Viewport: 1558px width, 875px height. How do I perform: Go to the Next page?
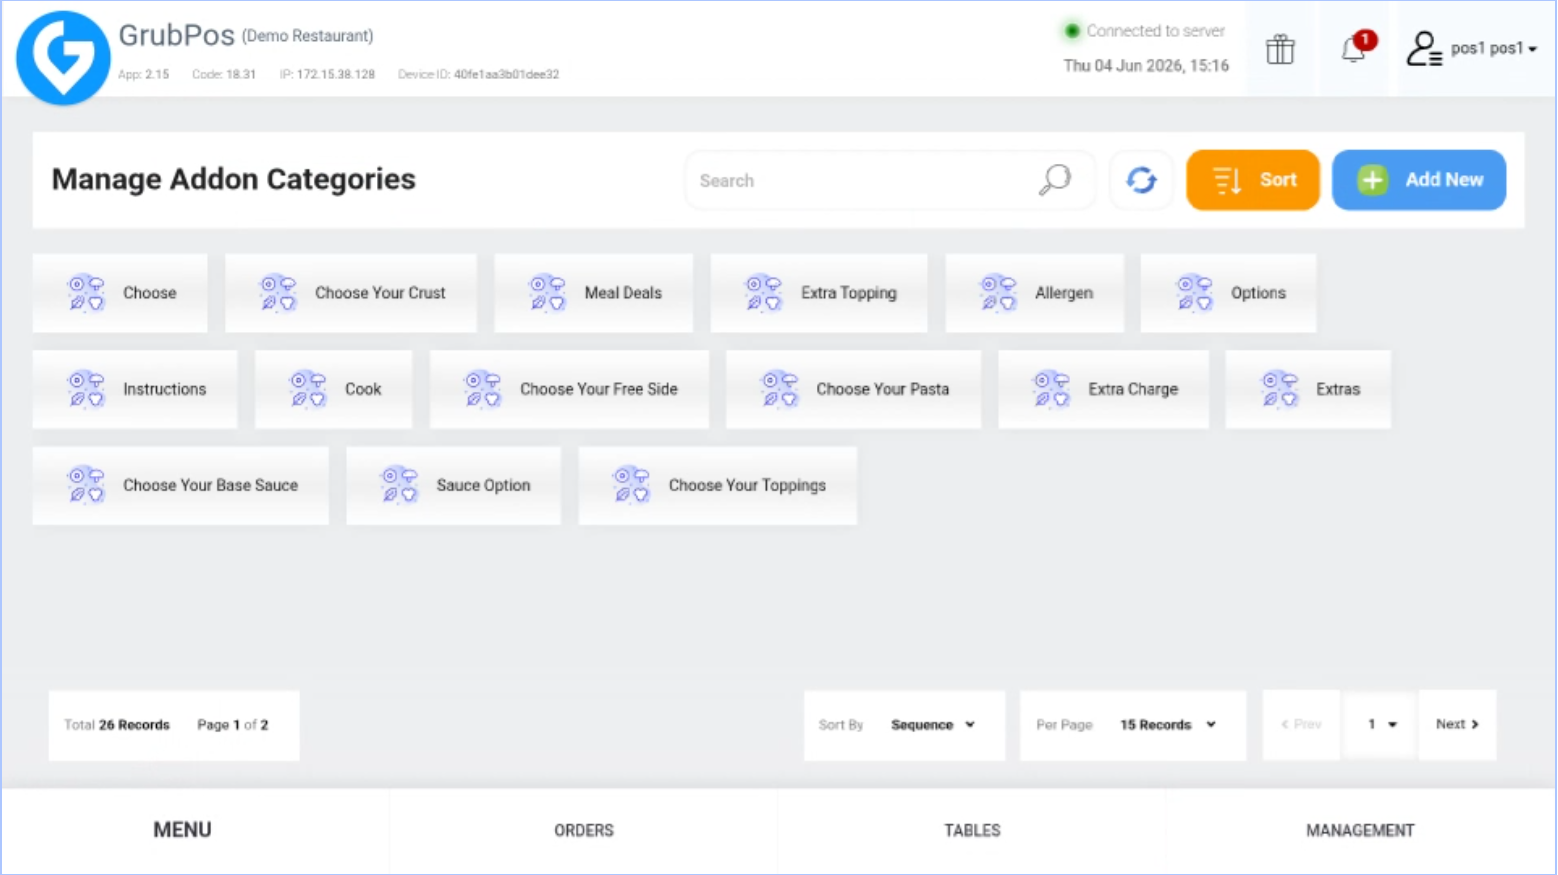tap(1457, 725)
